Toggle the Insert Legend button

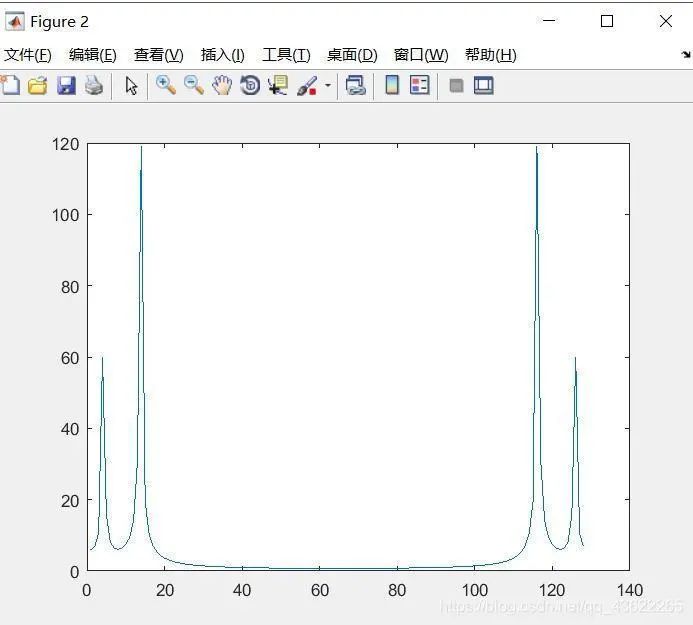tap(420, 86)
